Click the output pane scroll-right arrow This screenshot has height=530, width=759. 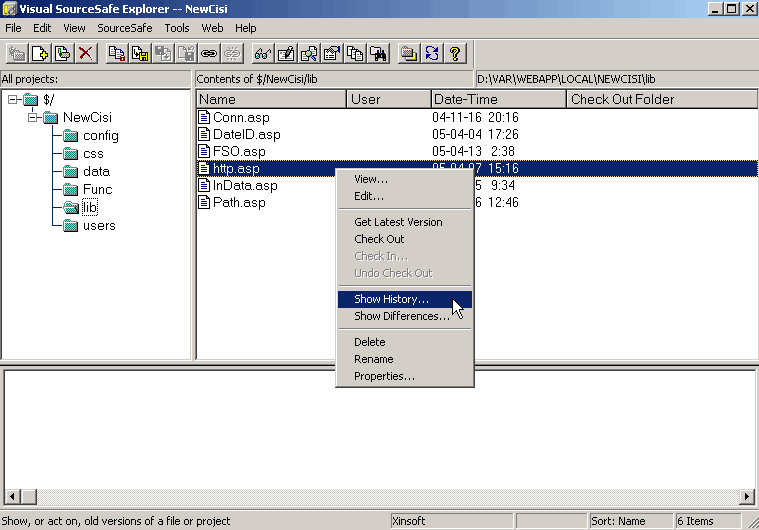click(x=747, y=496)
